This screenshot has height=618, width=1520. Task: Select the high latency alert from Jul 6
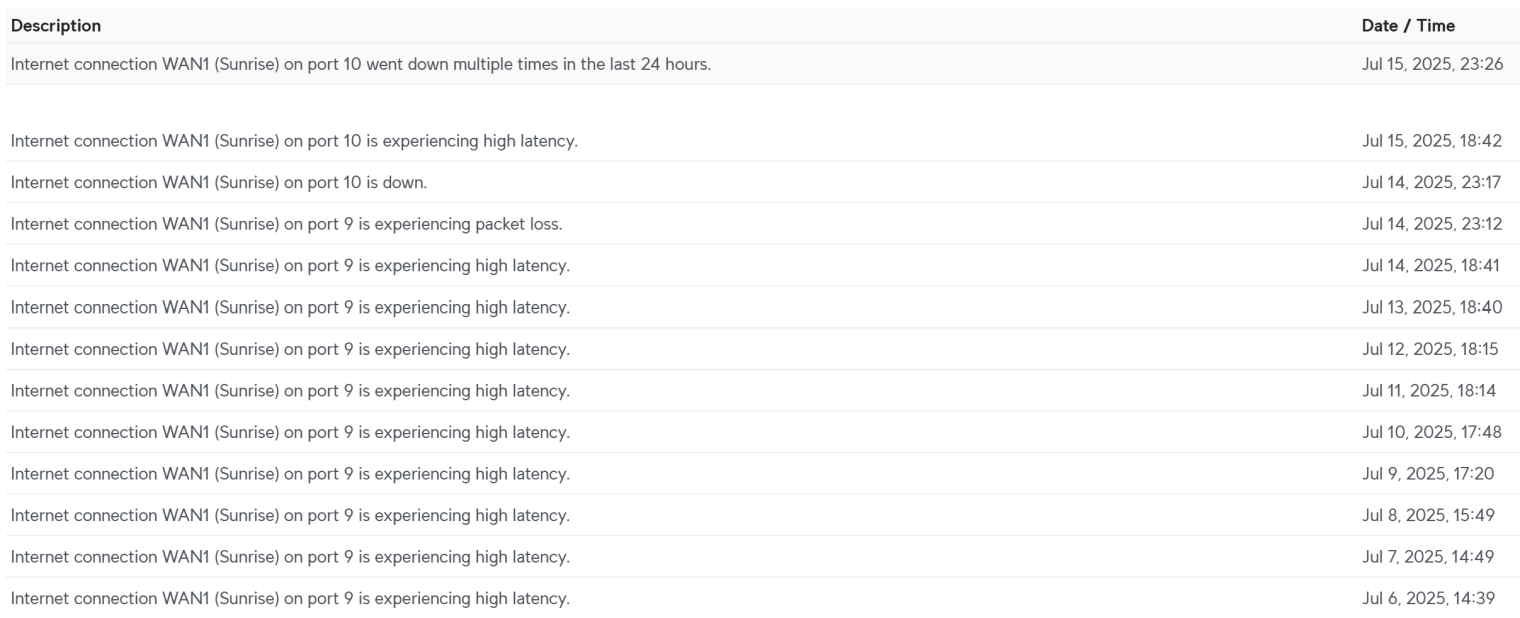290,599
